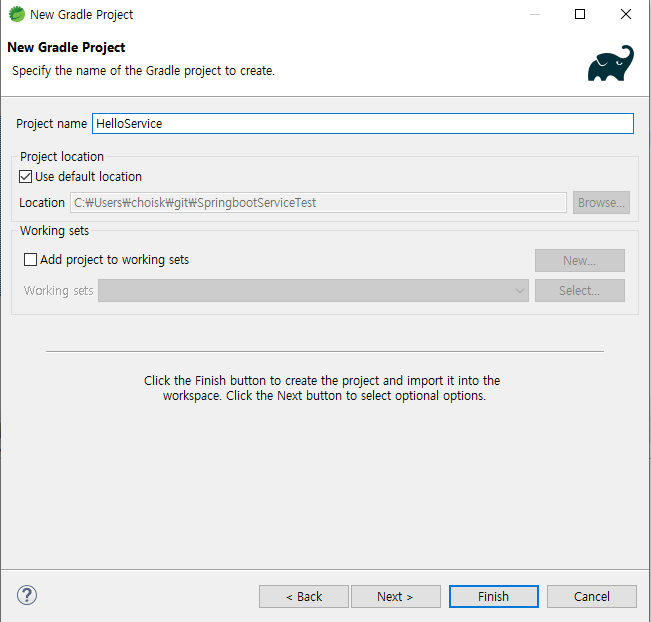This screenshot has height=622, width=651.
Task: Click the Project name input field
Action: tap(363, 123)
